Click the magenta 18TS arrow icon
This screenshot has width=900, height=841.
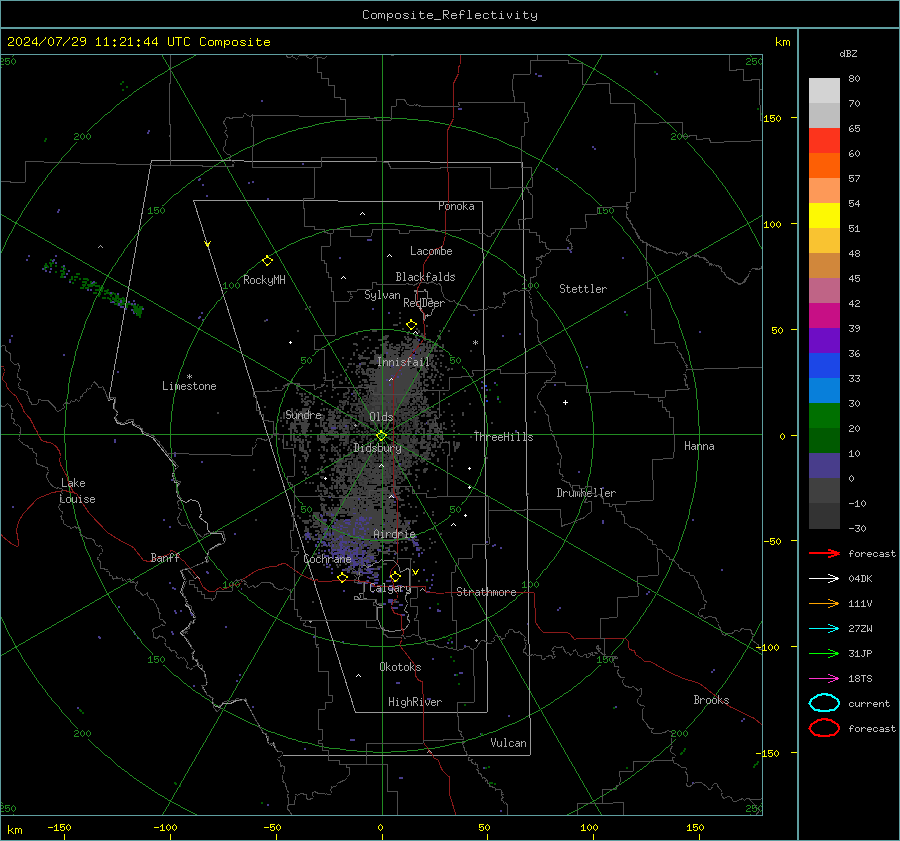pos(824,679)
